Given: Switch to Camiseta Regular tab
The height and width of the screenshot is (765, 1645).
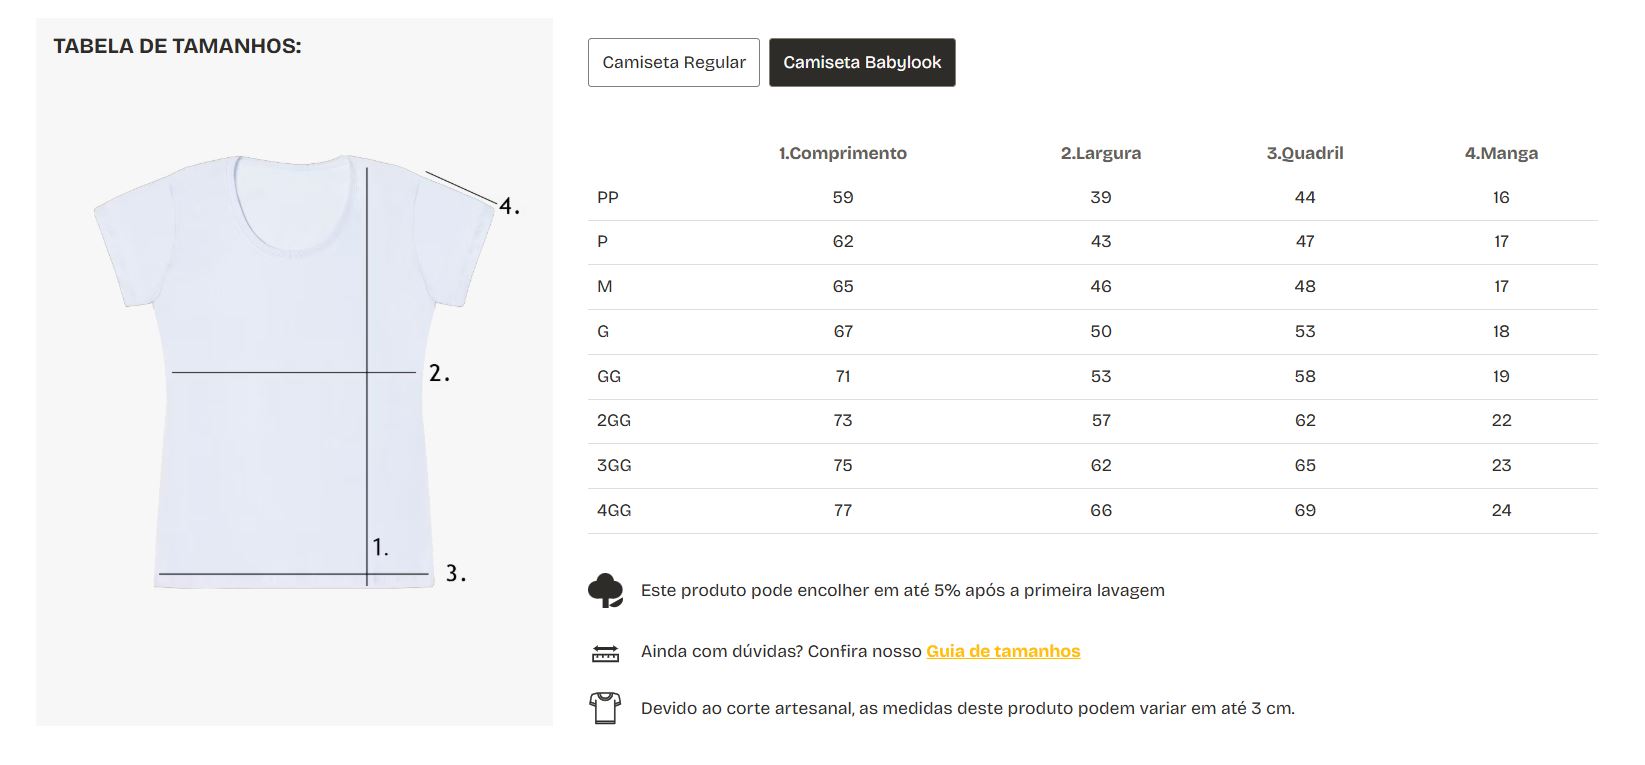Looking at the screenshot, I should [674, 62].
